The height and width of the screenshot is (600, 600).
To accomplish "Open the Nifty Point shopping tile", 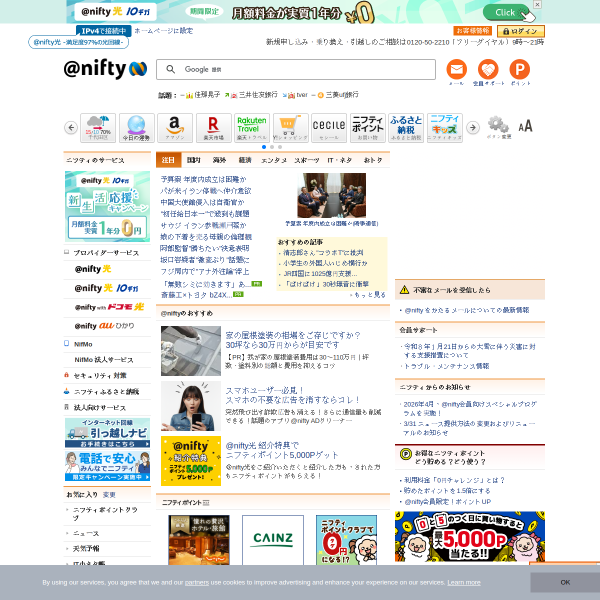I will click(367, 128).
